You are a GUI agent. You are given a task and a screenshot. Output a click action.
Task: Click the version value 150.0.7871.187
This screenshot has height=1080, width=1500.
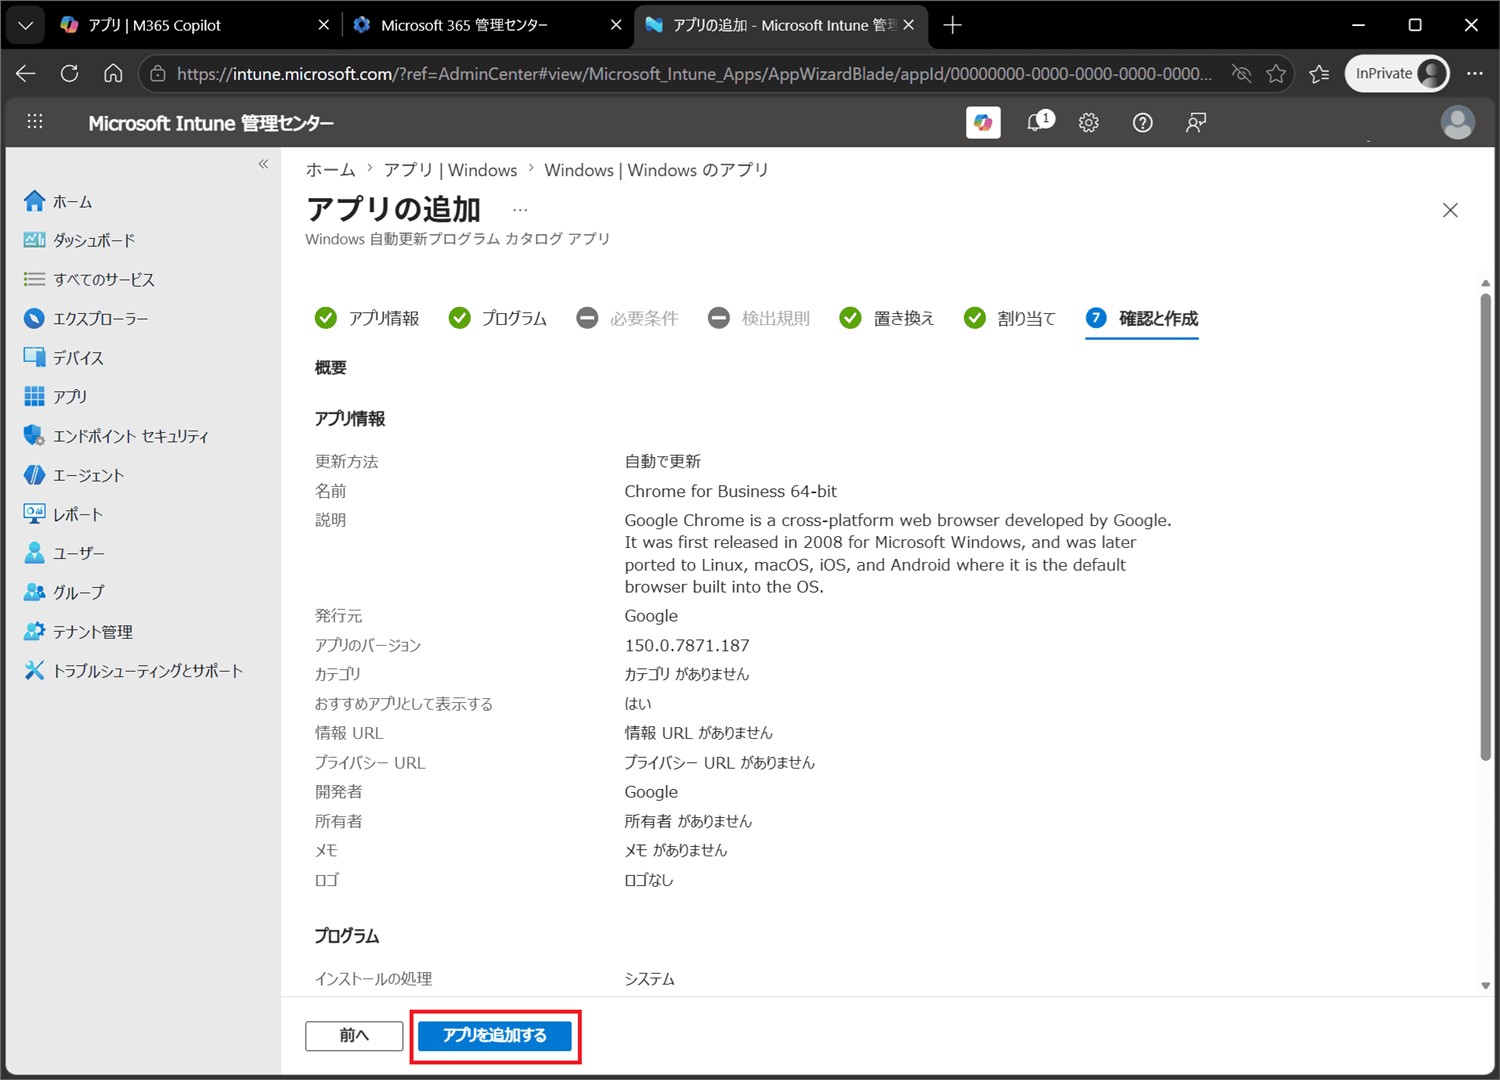pos(687,645)
